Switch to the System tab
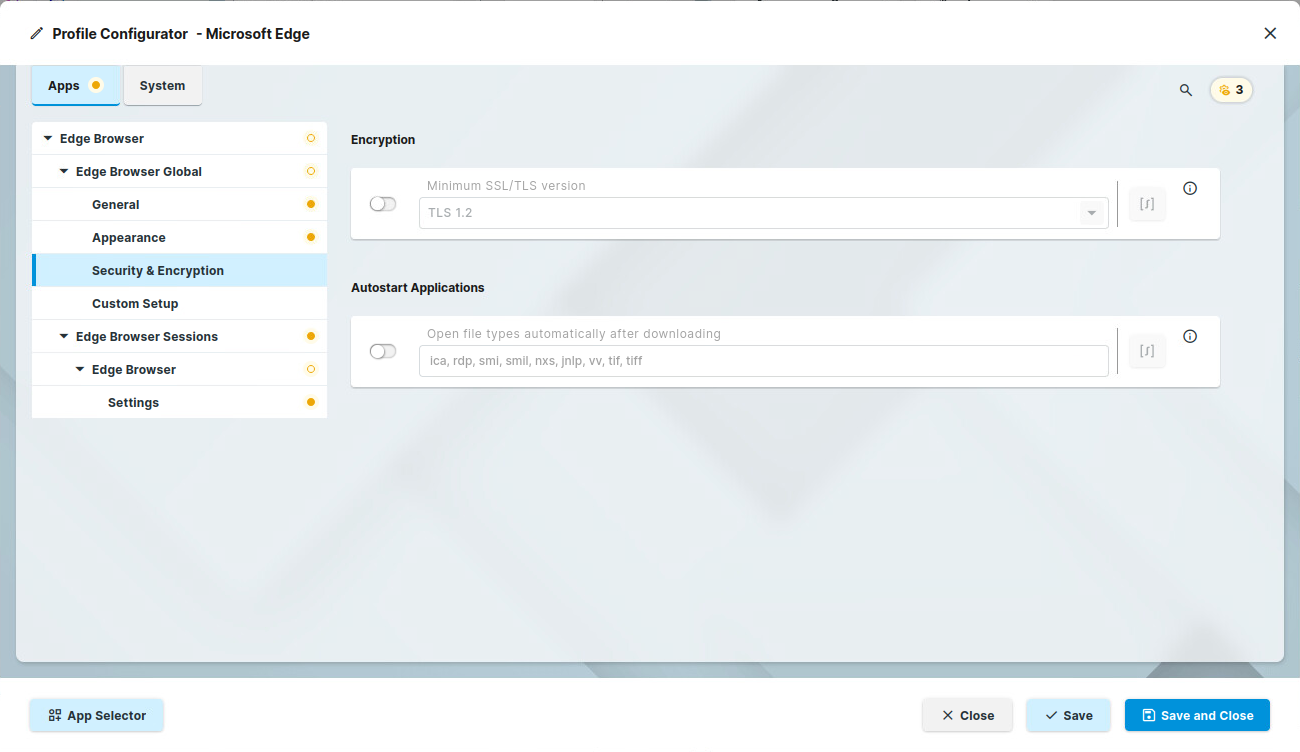Screen dimensions: 1300x752 coord(162,86)
